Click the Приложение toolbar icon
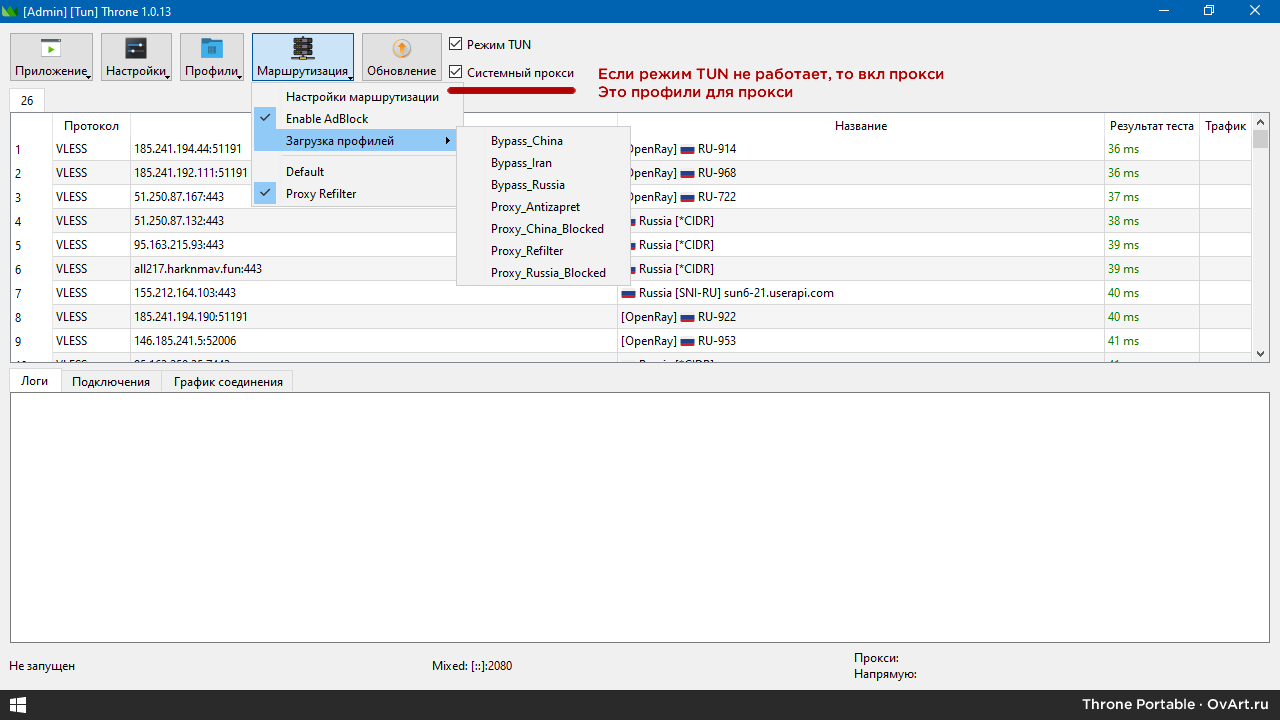 point(51,49)
